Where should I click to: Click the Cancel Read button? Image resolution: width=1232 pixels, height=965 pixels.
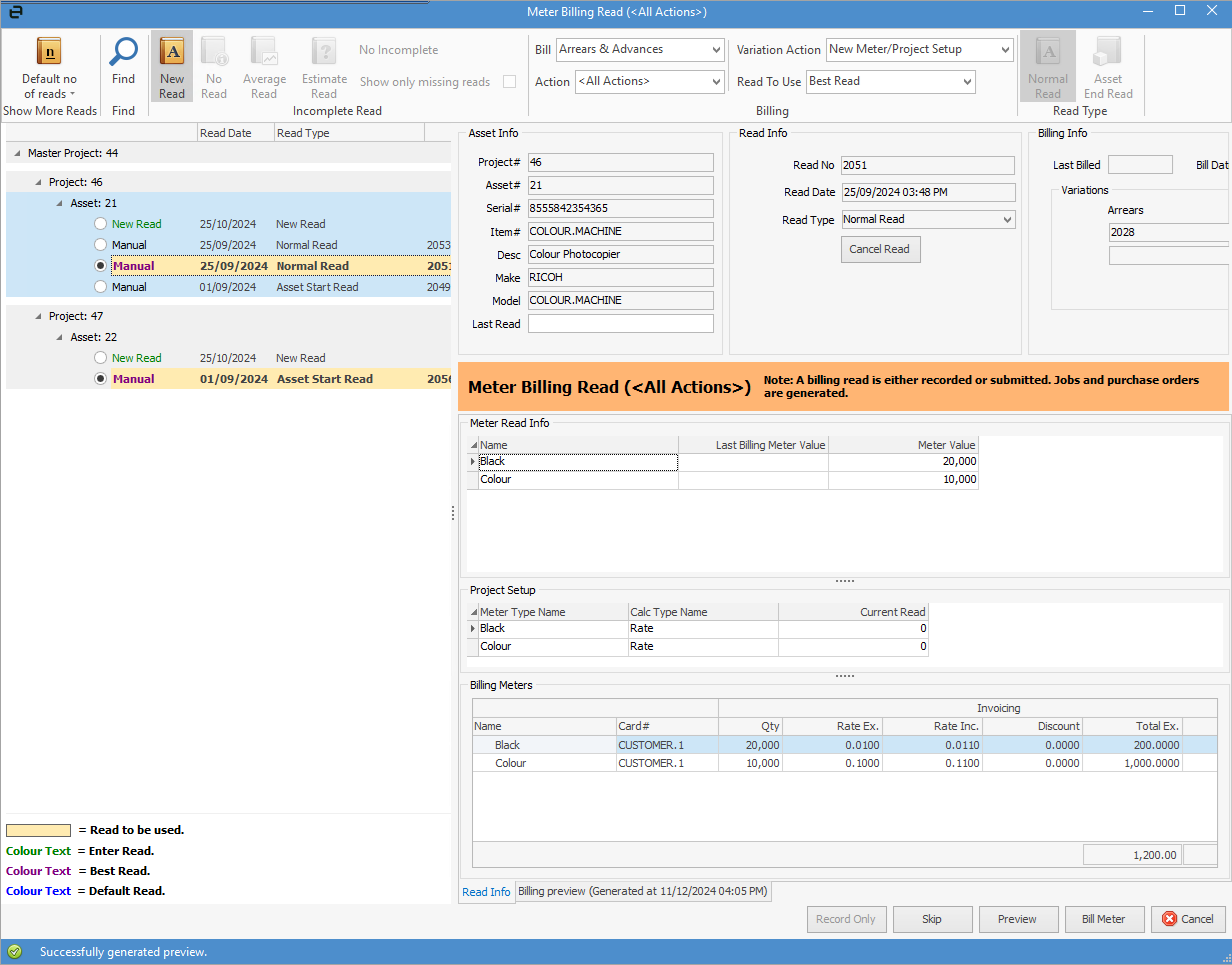tap(880, 249)
